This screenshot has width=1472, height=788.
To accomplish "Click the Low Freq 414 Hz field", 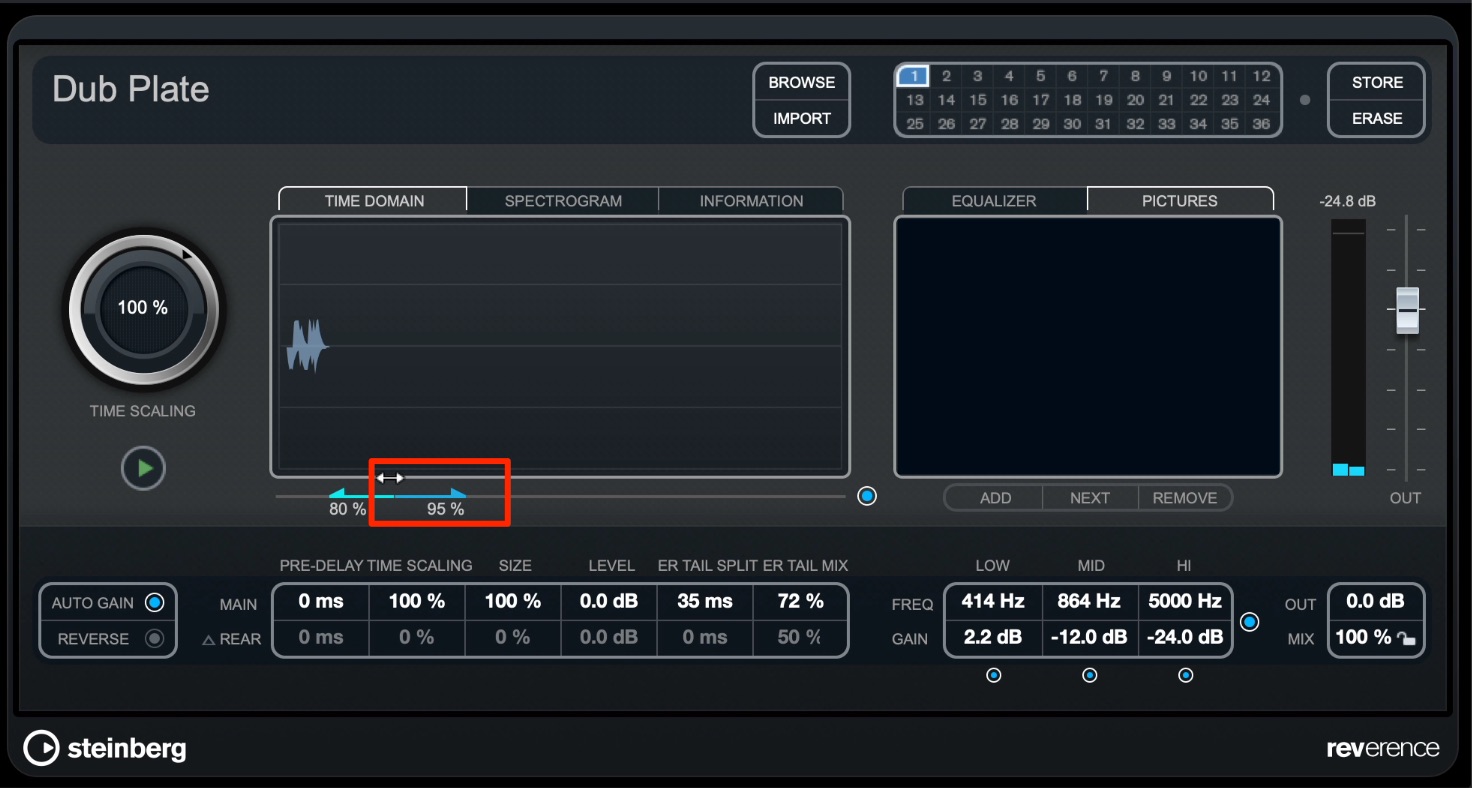I will pyautogui.click(x=993, y=601).
